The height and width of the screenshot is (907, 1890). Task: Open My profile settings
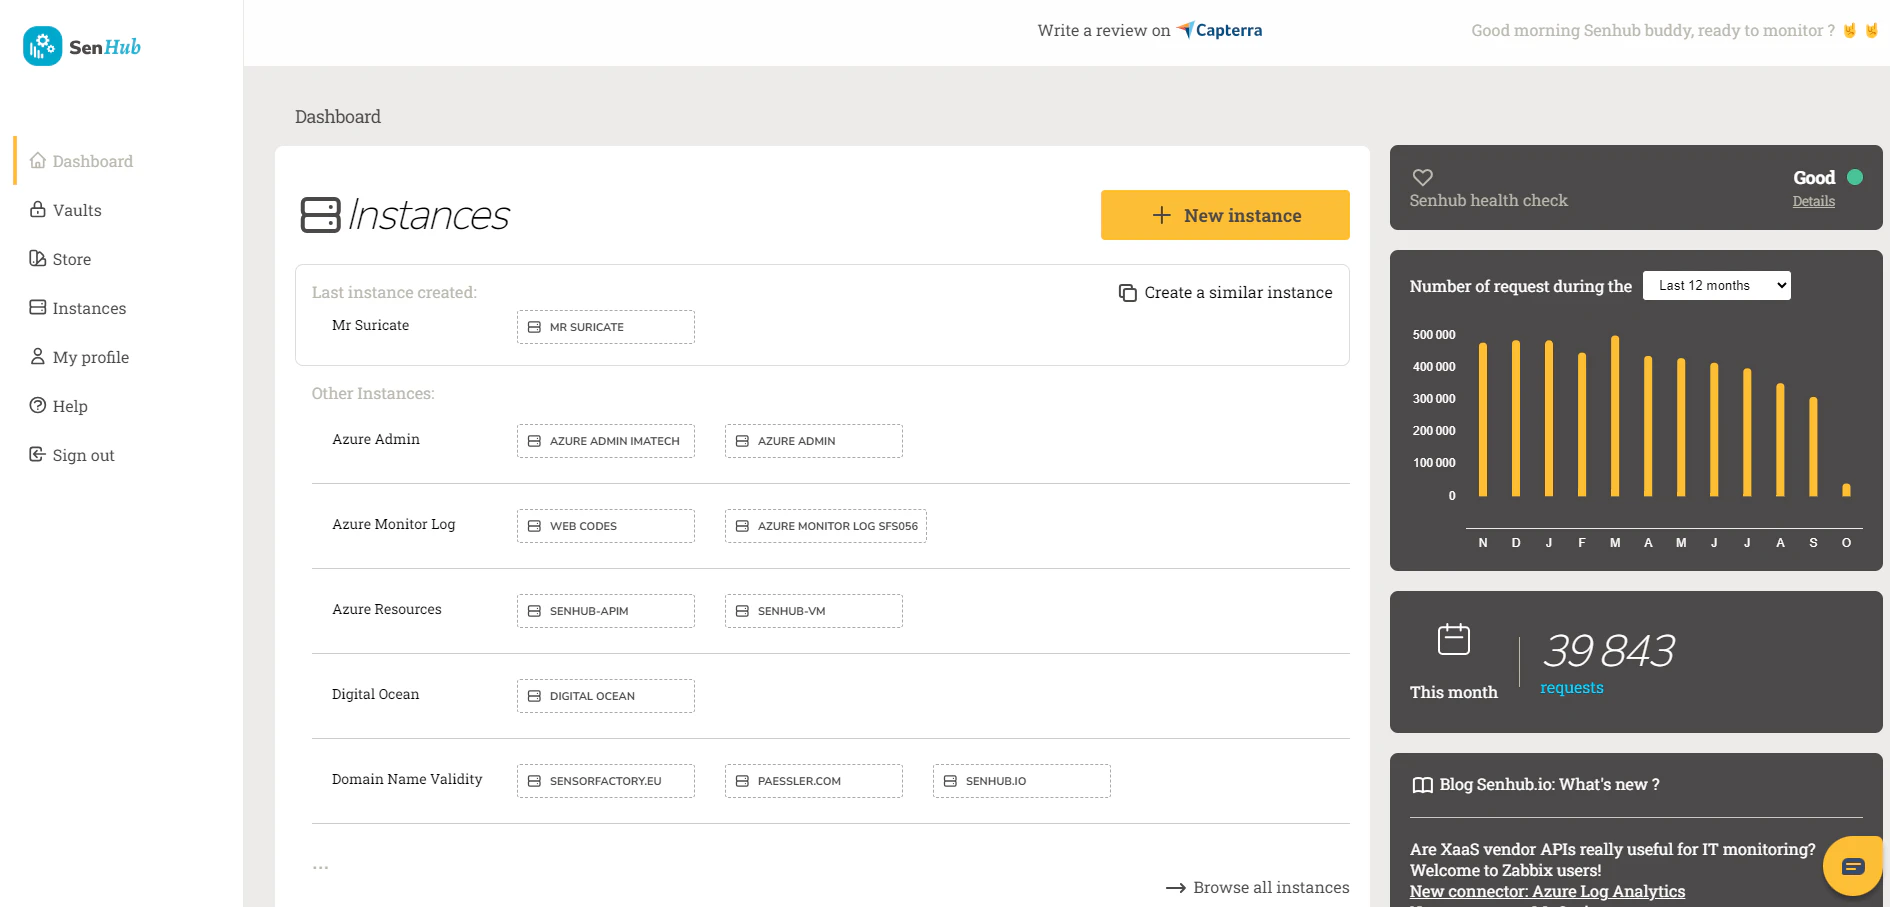(91, 357)
